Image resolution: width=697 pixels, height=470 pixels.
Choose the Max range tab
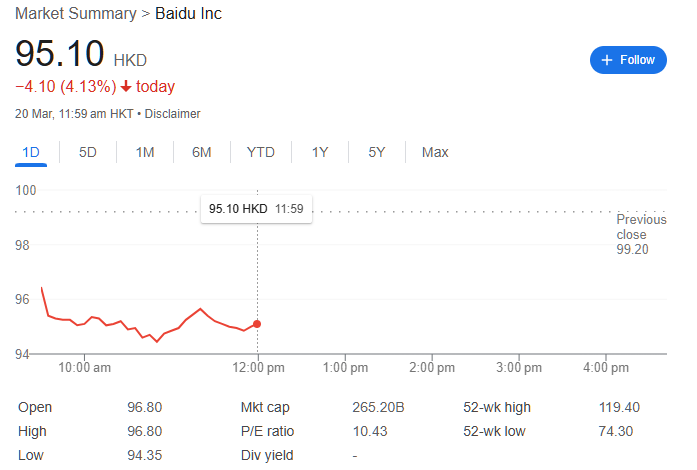[x=435, y=152]
